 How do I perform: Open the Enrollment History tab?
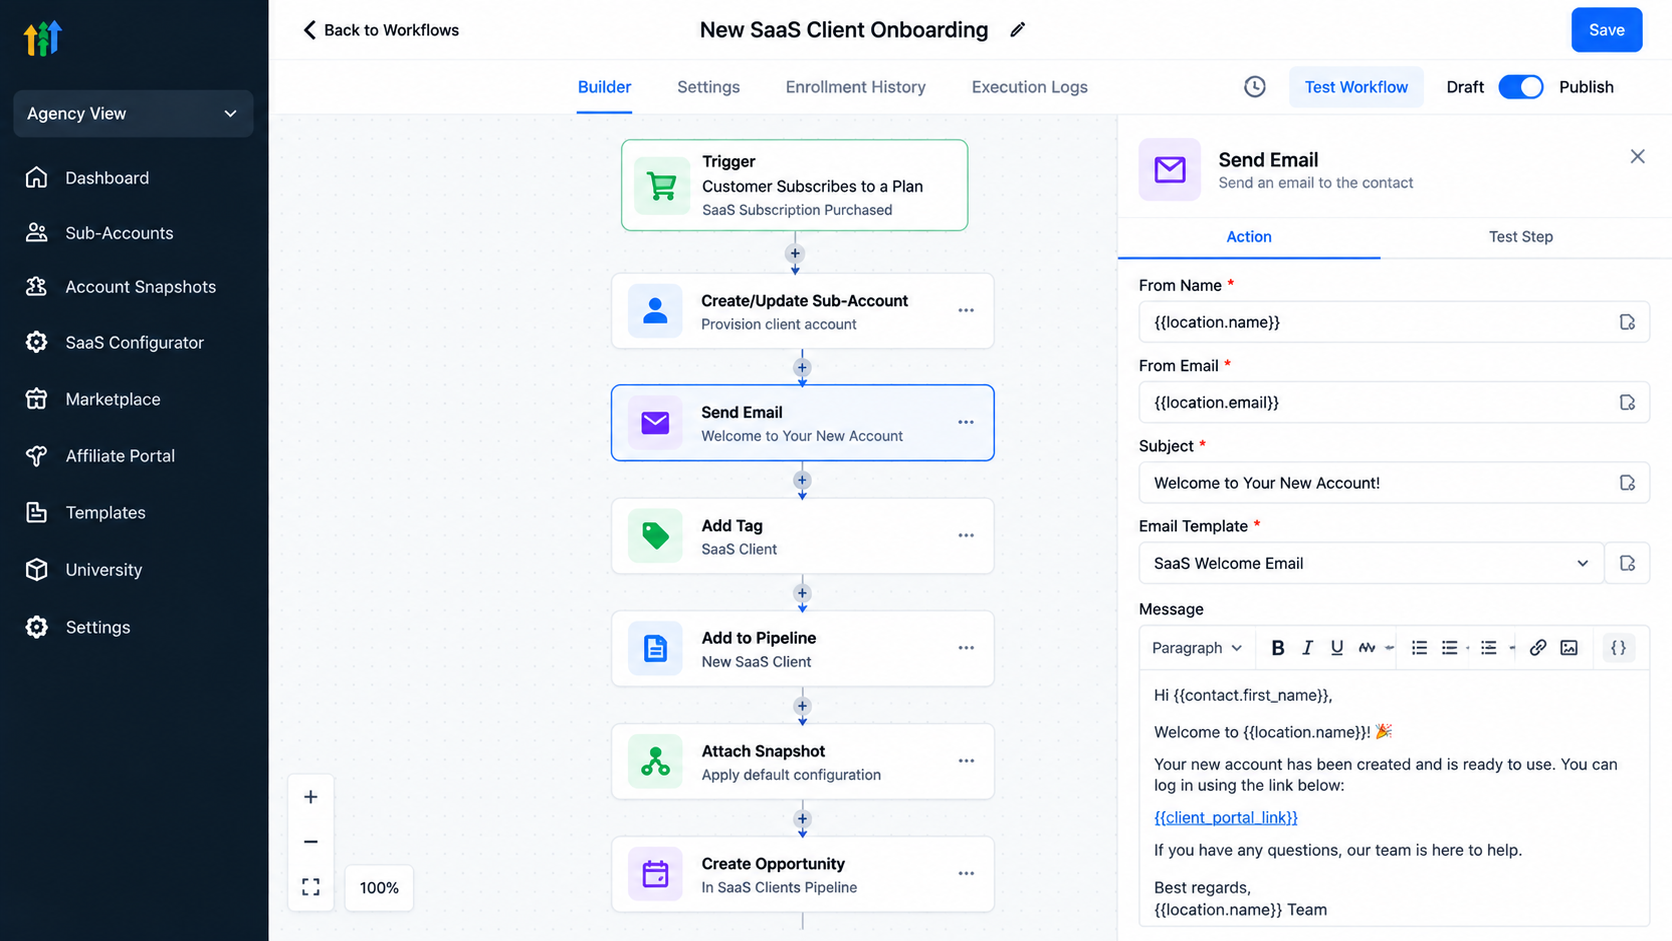(855, 87)
